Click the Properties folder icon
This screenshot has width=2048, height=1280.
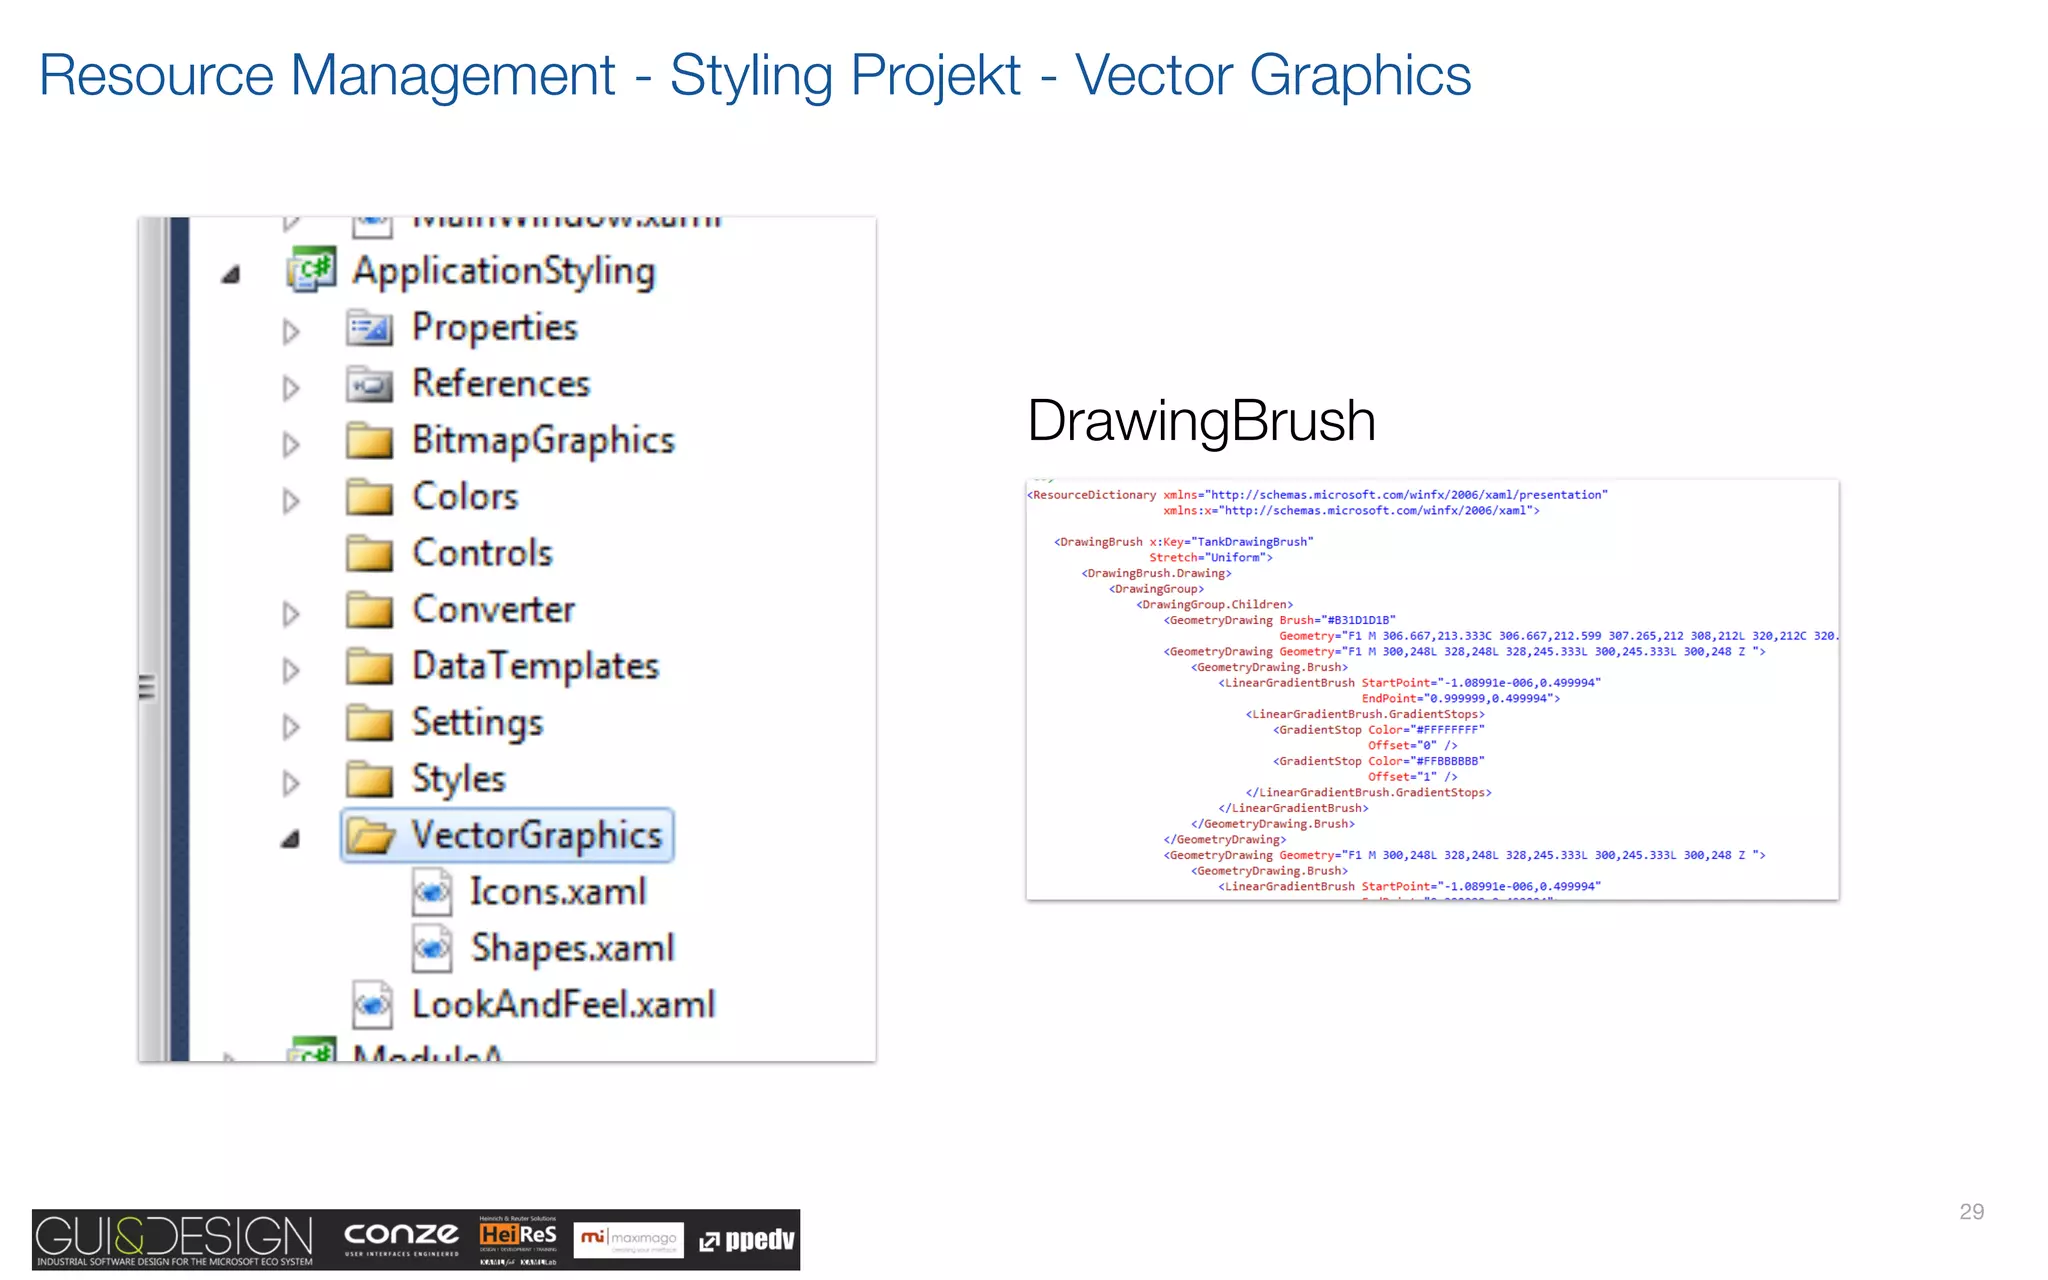click(x=369, y=328)
